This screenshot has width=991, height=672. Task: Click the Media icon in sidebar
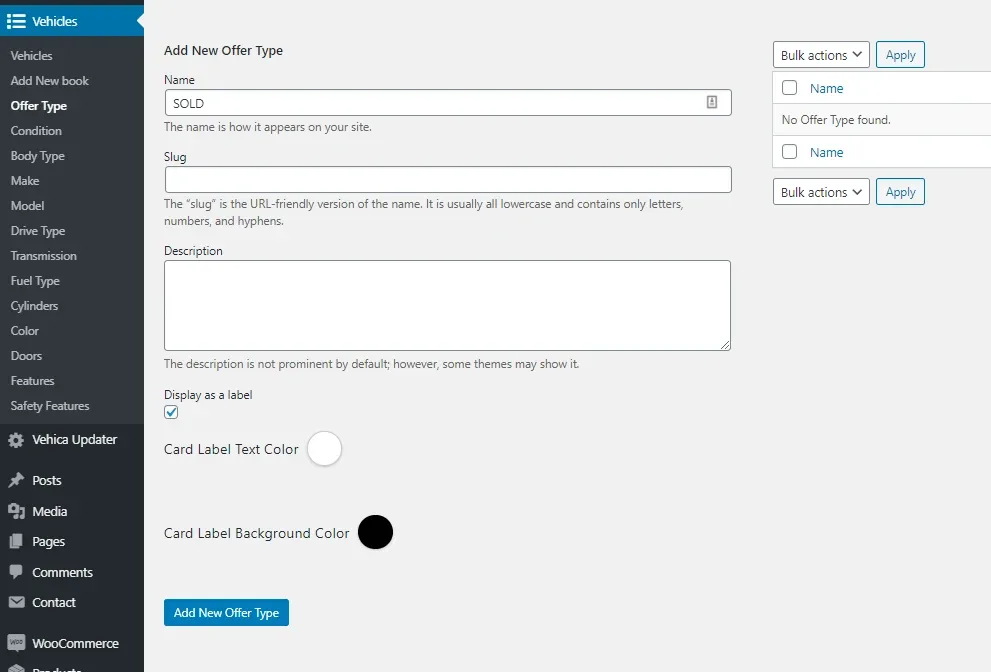16,511
